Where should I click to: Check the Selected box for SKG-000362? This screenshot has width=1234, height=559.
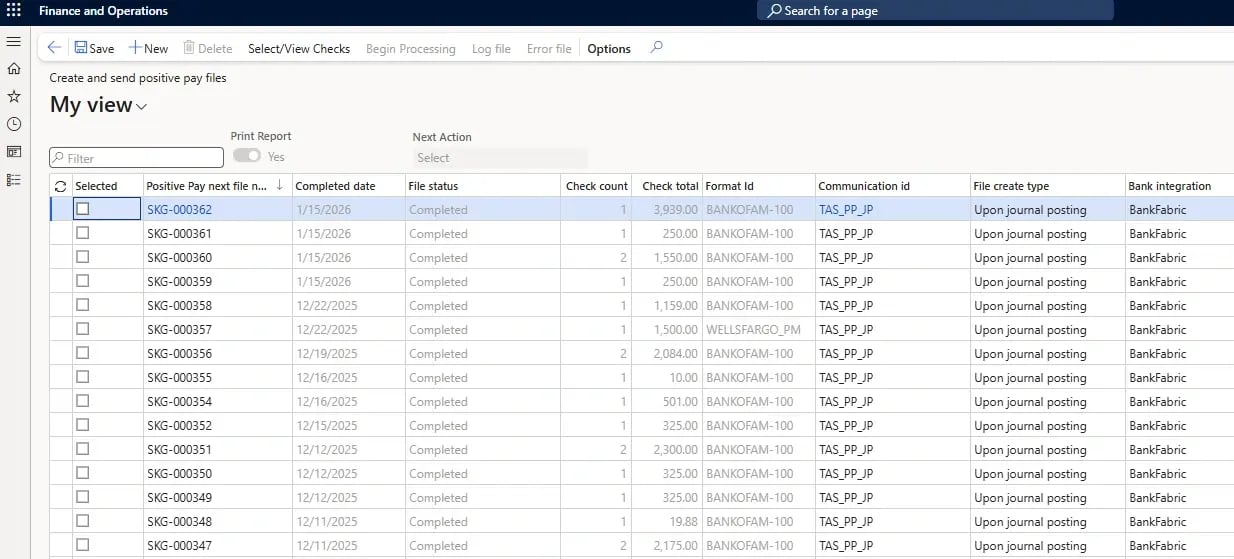click(x=83, y=209)
